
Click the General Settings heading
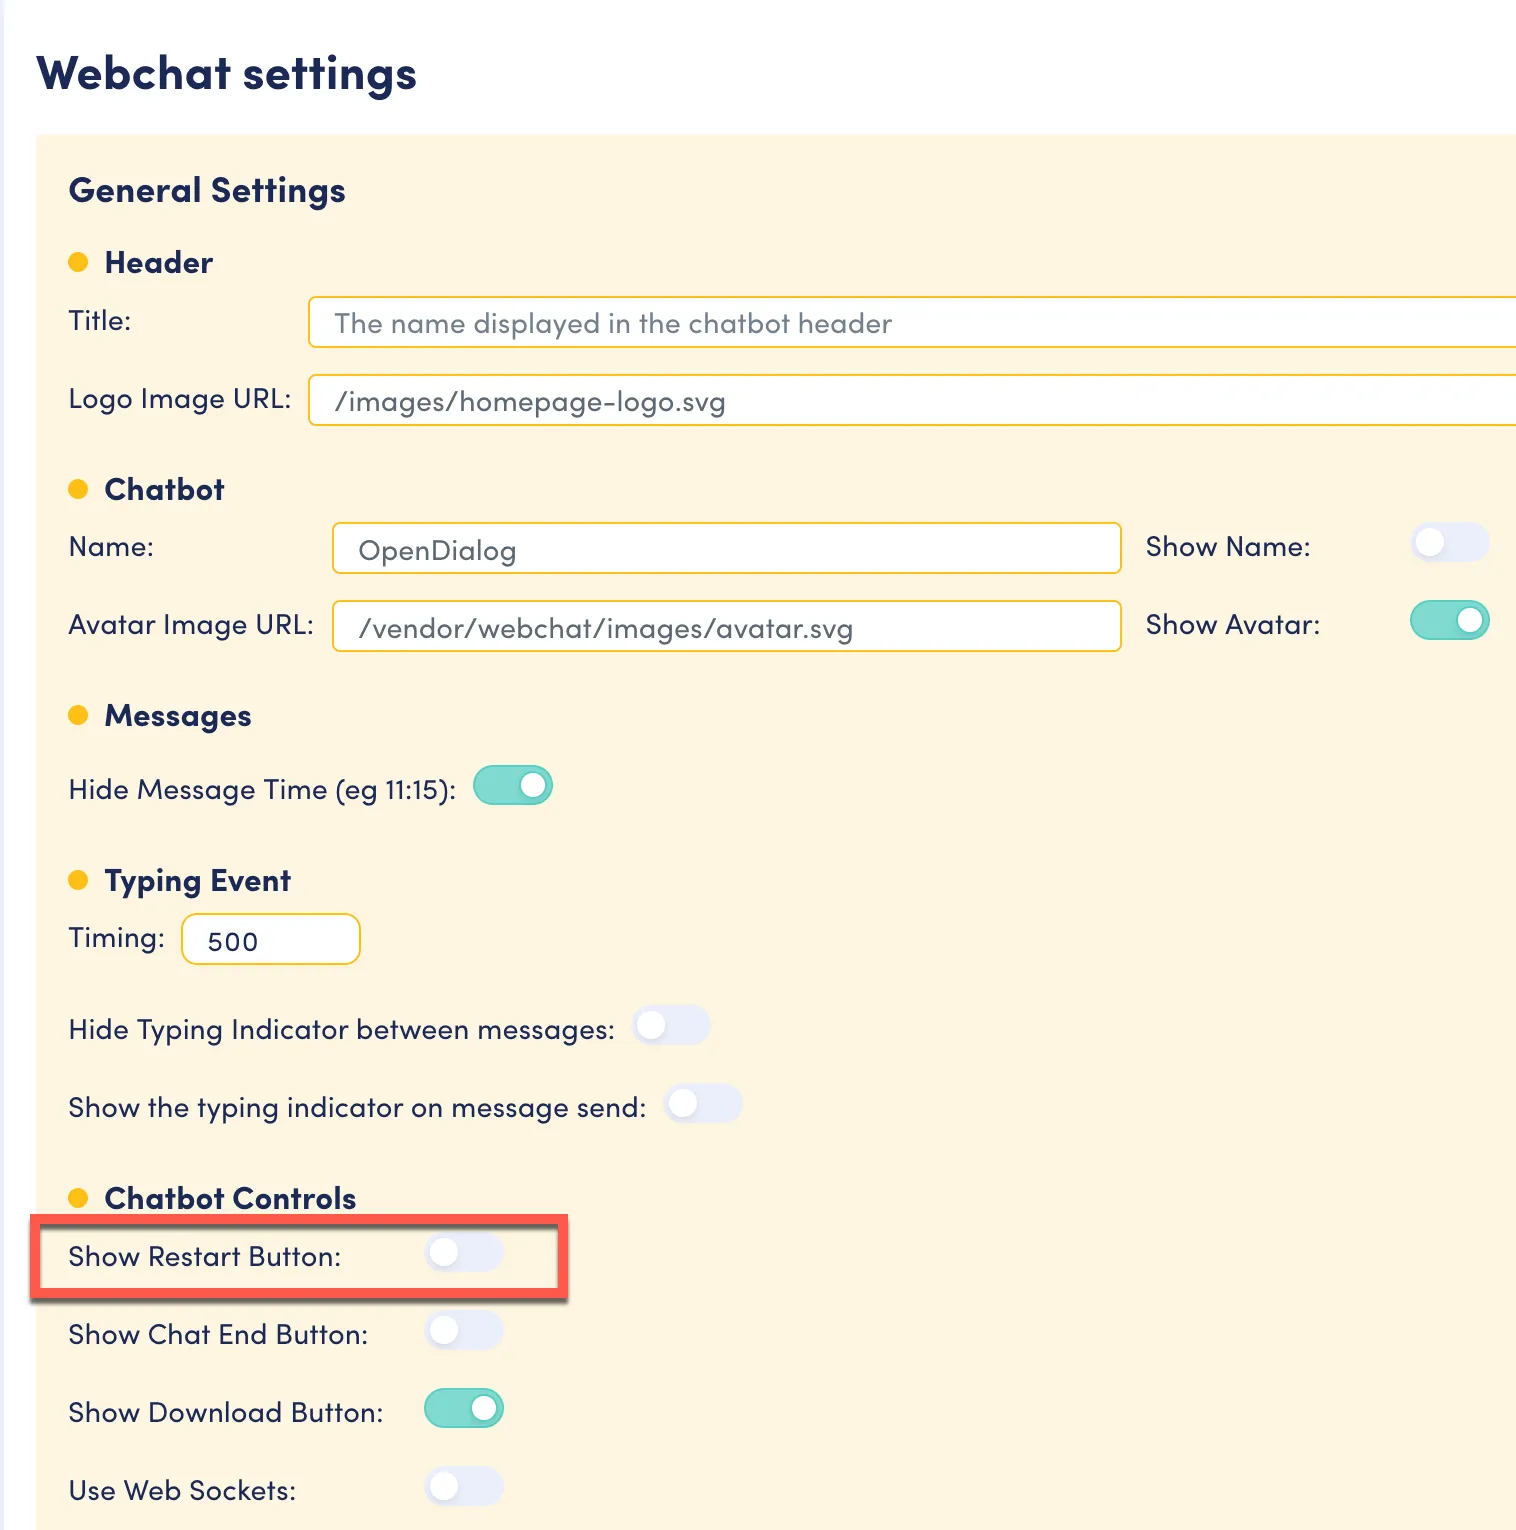pos(207,190)
